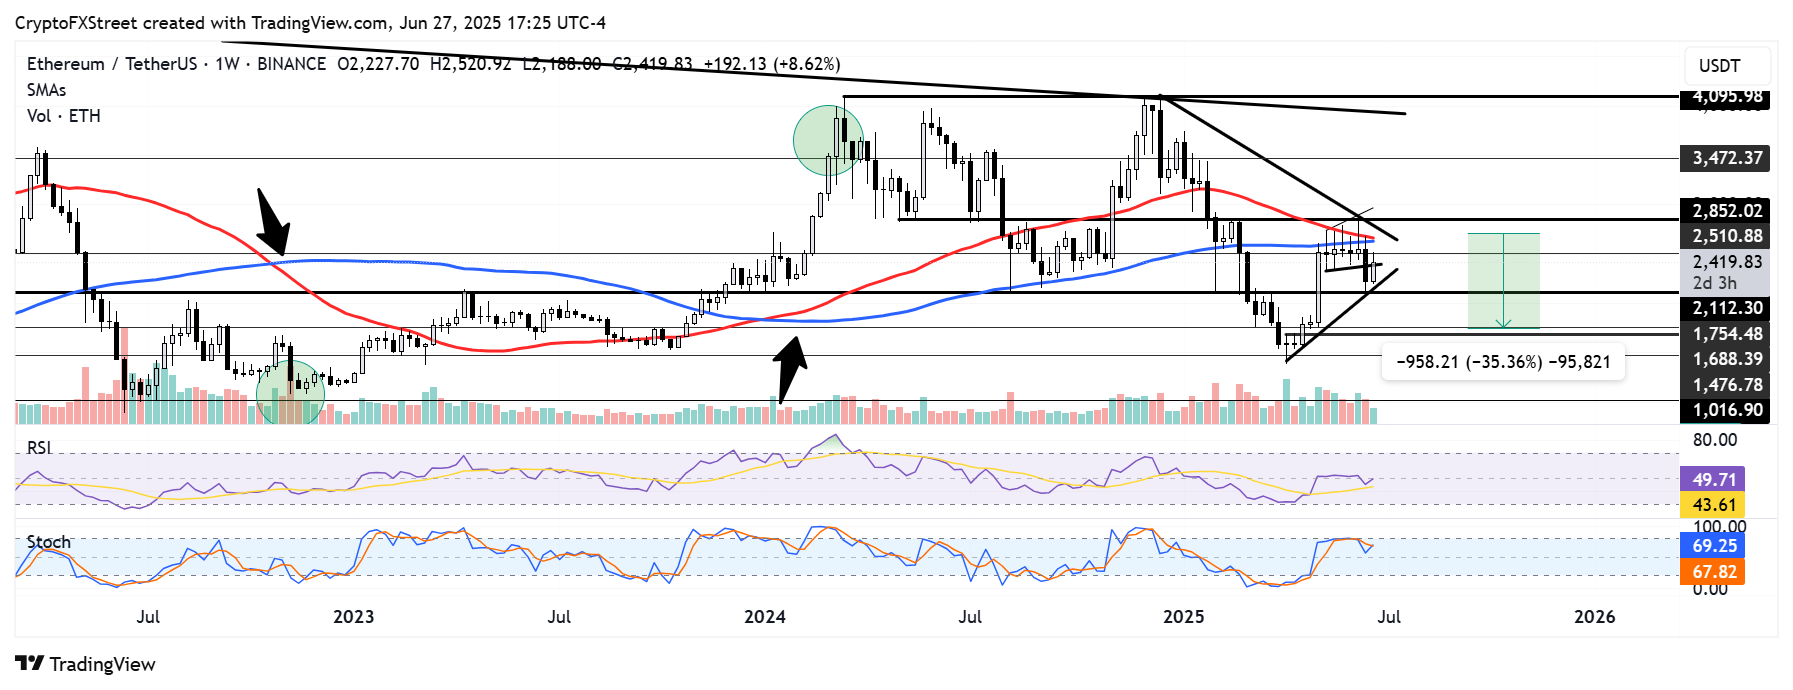Click the green price projection box
This screenshot has width=1793, height=690.
click(x=1503, y=280)
